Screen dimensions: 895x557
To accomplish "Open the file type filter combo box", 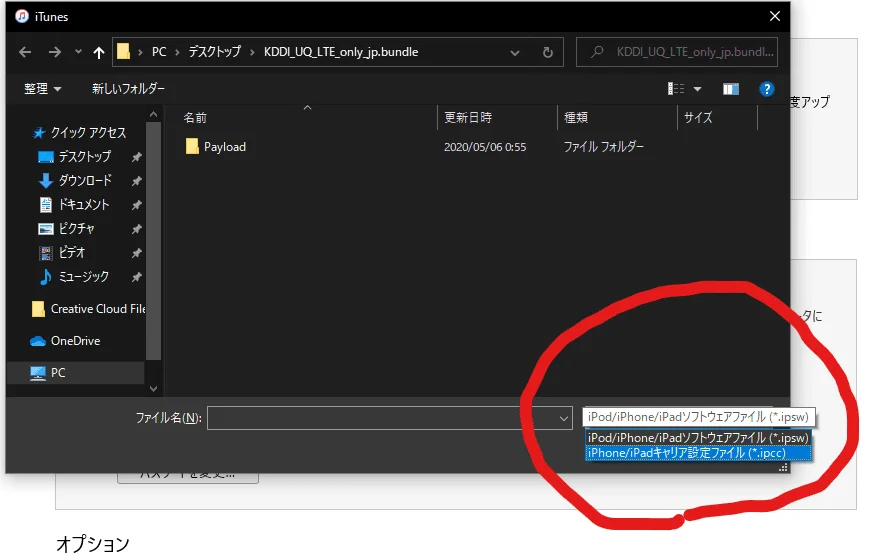I will click(x=699, y=417).
